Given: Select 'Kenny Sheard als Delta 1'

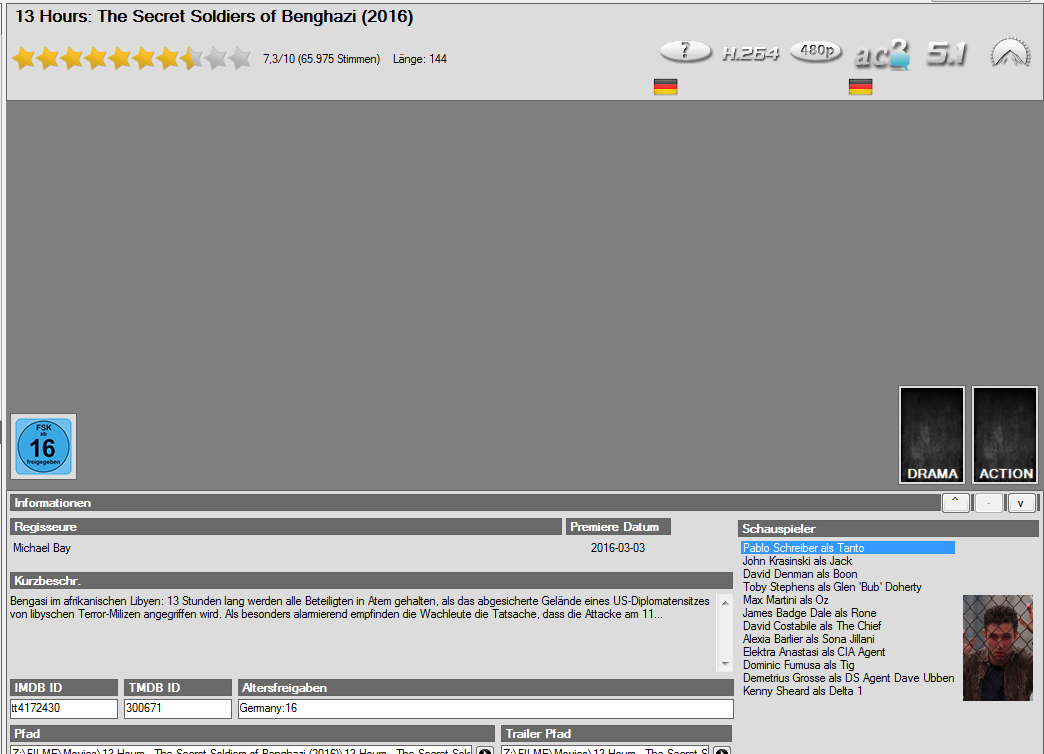Looking at the screenshot, I should point(802,691).
